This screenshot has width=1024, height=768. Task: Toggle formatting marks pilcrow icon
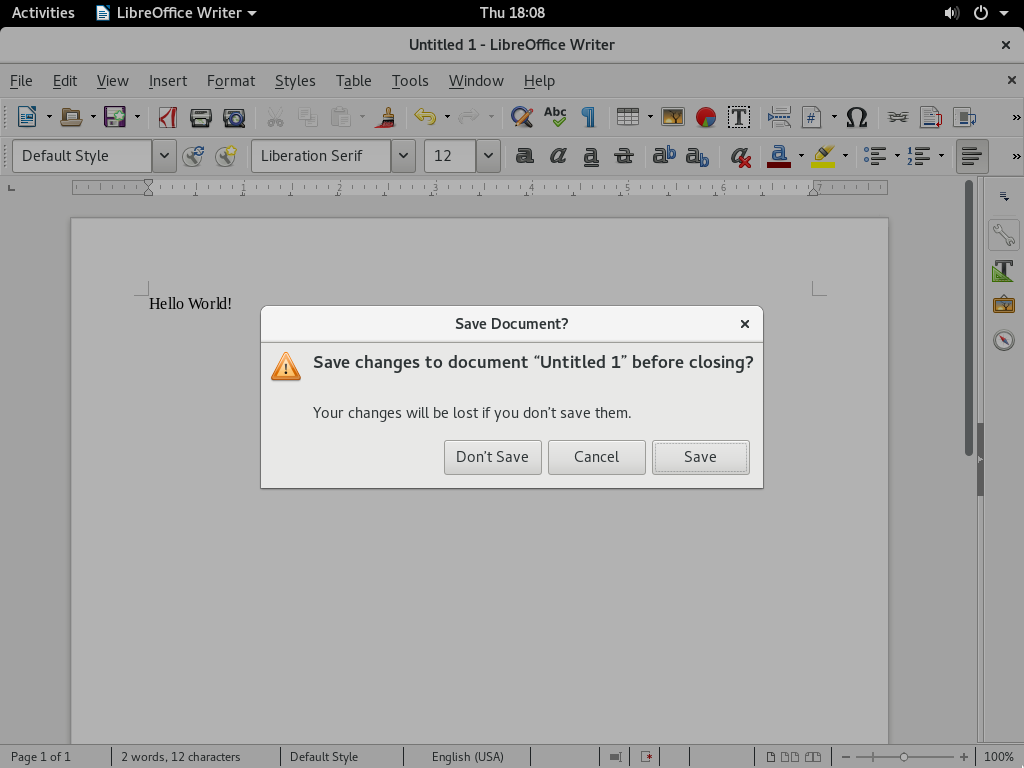[x=588, y=117]
